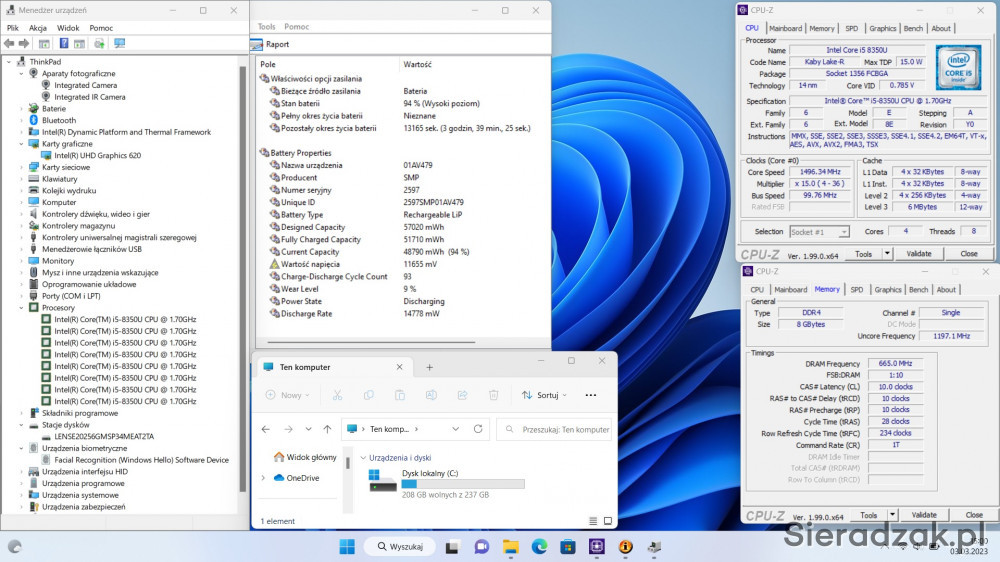Go back in Device Manager toolbar
1000x562 pixels.
point(9,43)
